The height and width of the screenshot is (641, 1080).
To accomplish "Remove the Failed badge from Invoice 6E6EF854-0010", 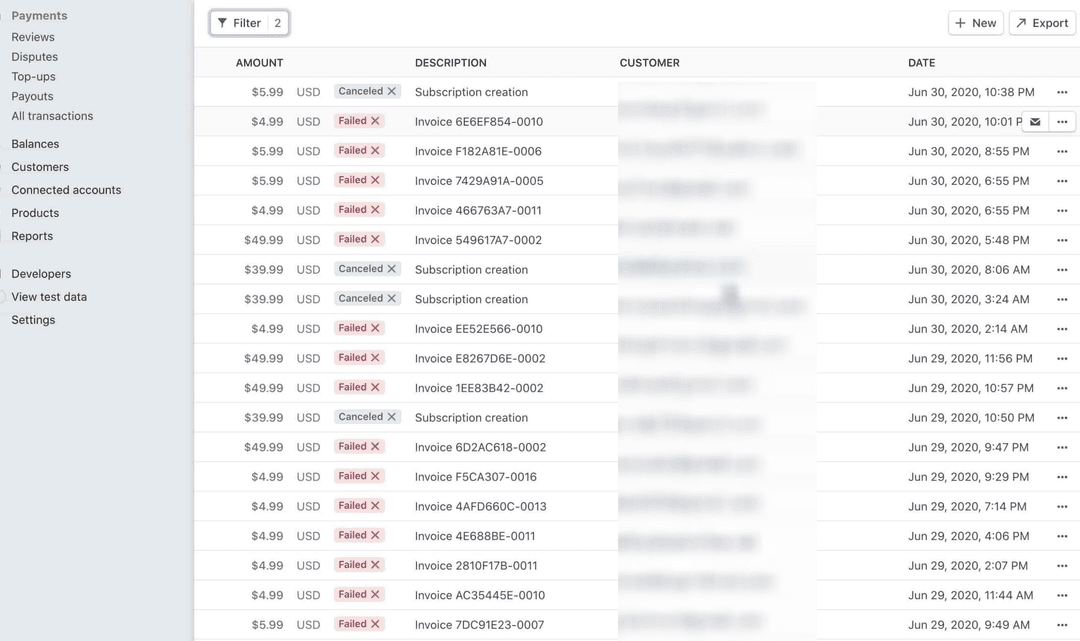I will (x=375, y=121).
